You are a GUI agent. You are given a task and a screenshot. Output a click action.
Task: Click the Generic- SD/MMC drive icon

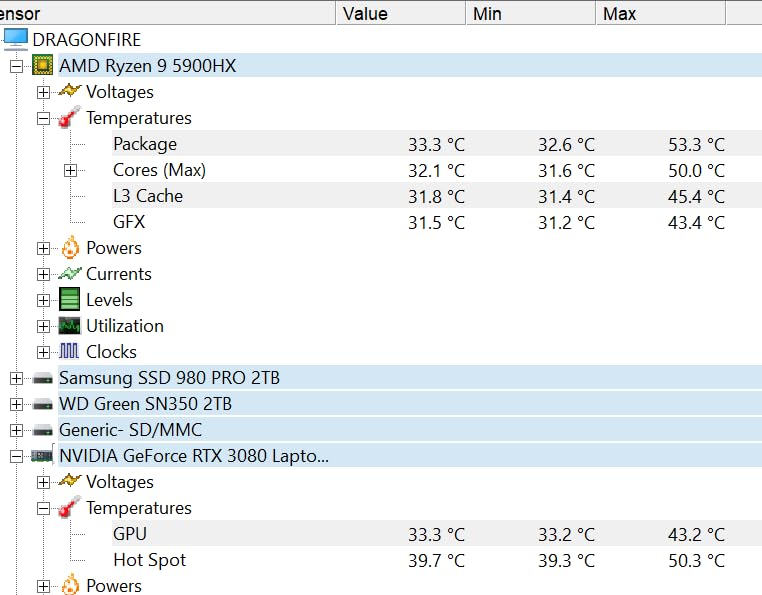point(42,430)
